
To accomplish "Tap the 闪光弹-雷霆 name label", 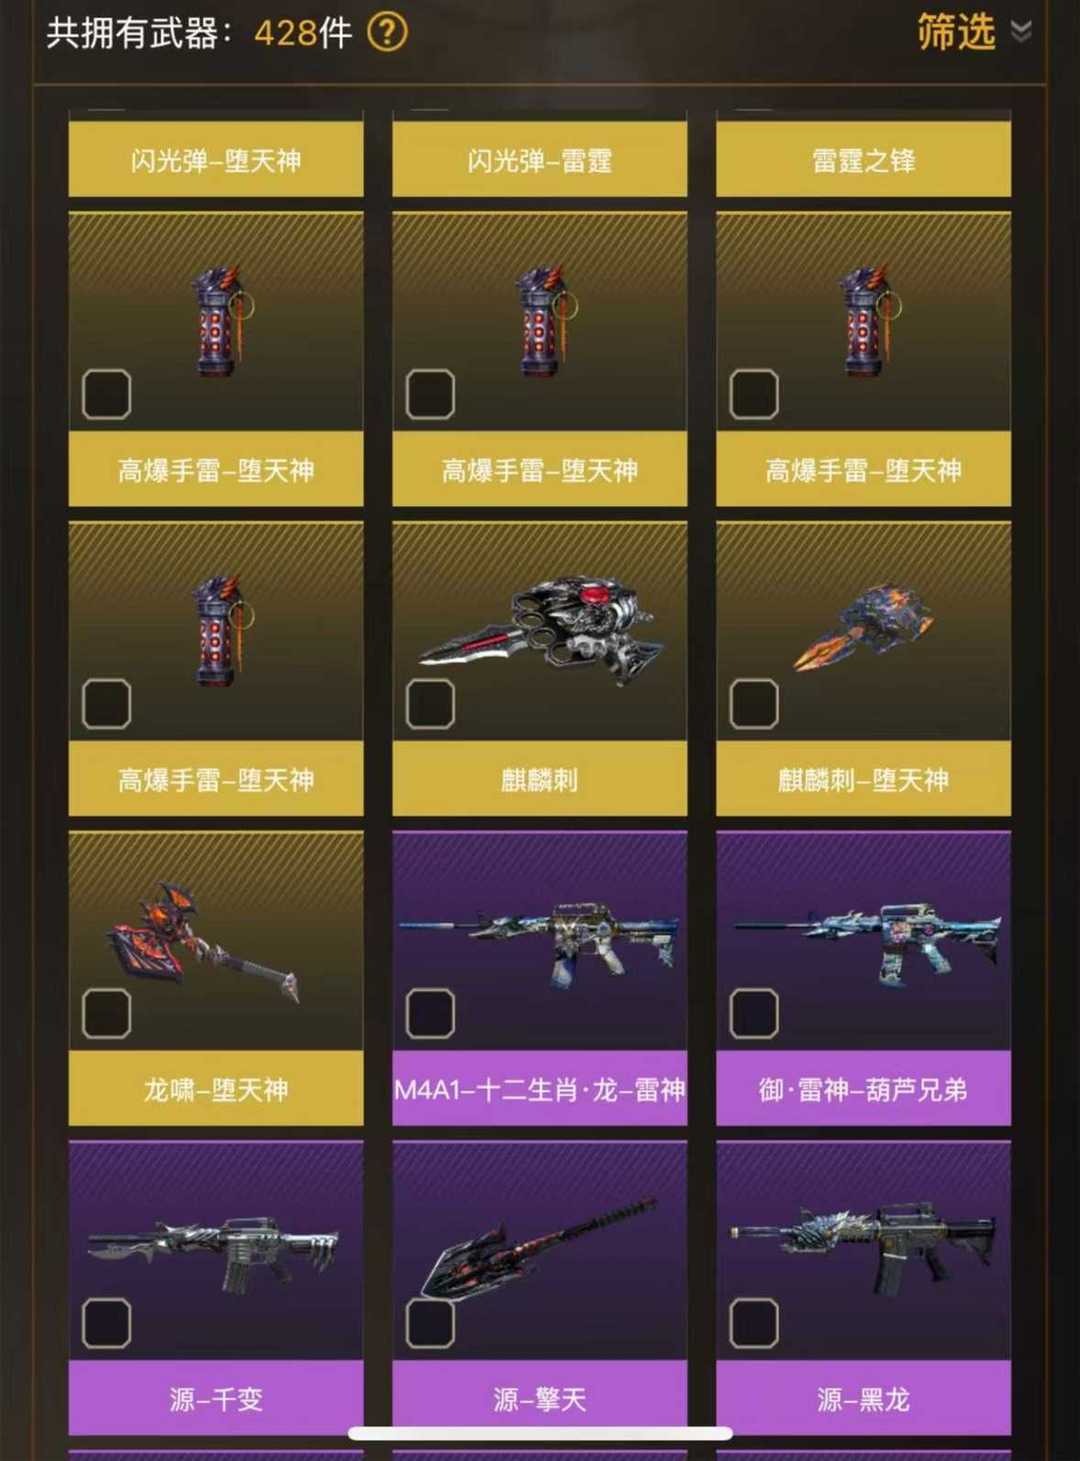I will pyautogui.click(x=540, y=160).
